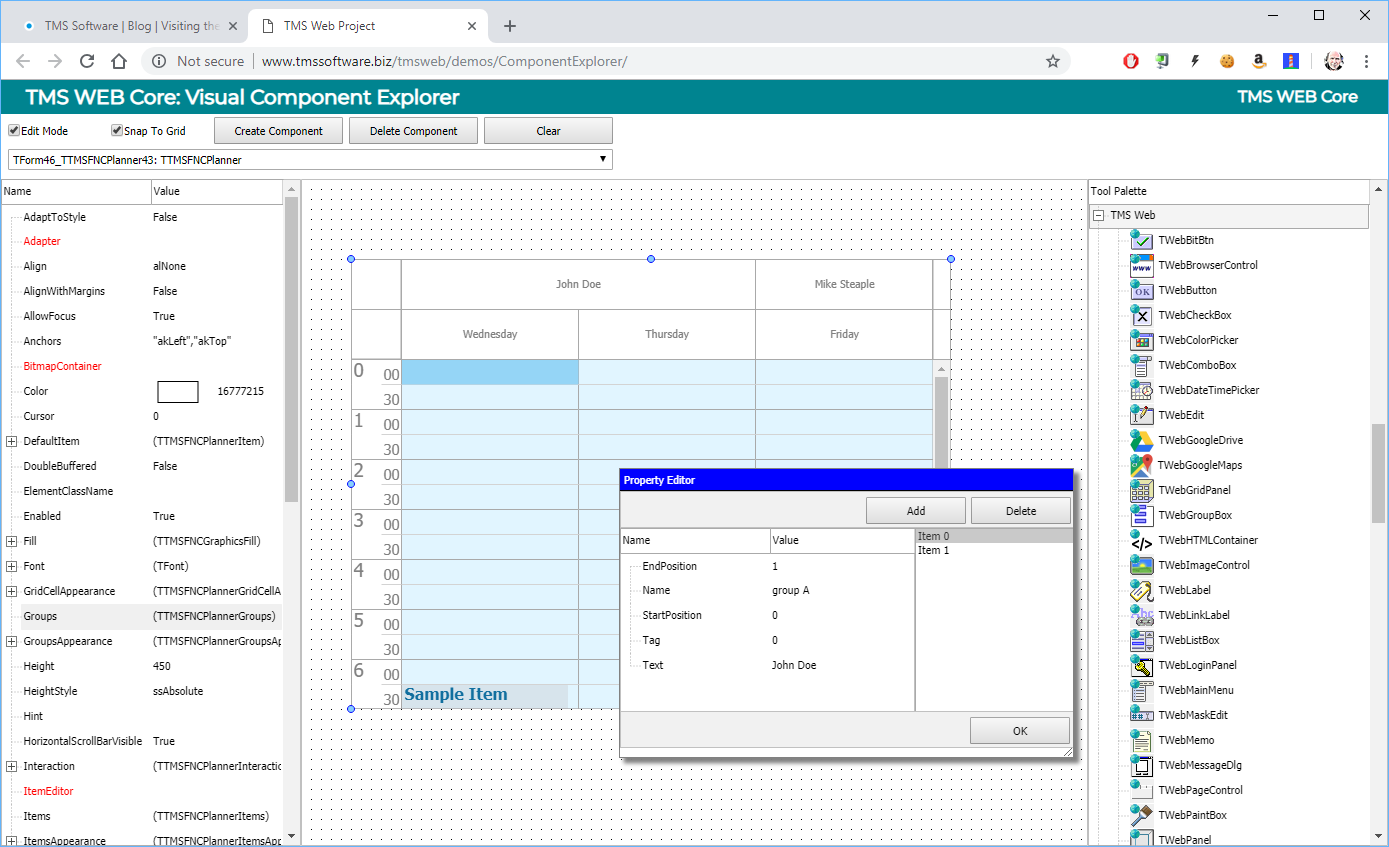Click the Tool Palette vertical scrollbar
This screenshot has height=847, width=1389.
[1379, 472]
